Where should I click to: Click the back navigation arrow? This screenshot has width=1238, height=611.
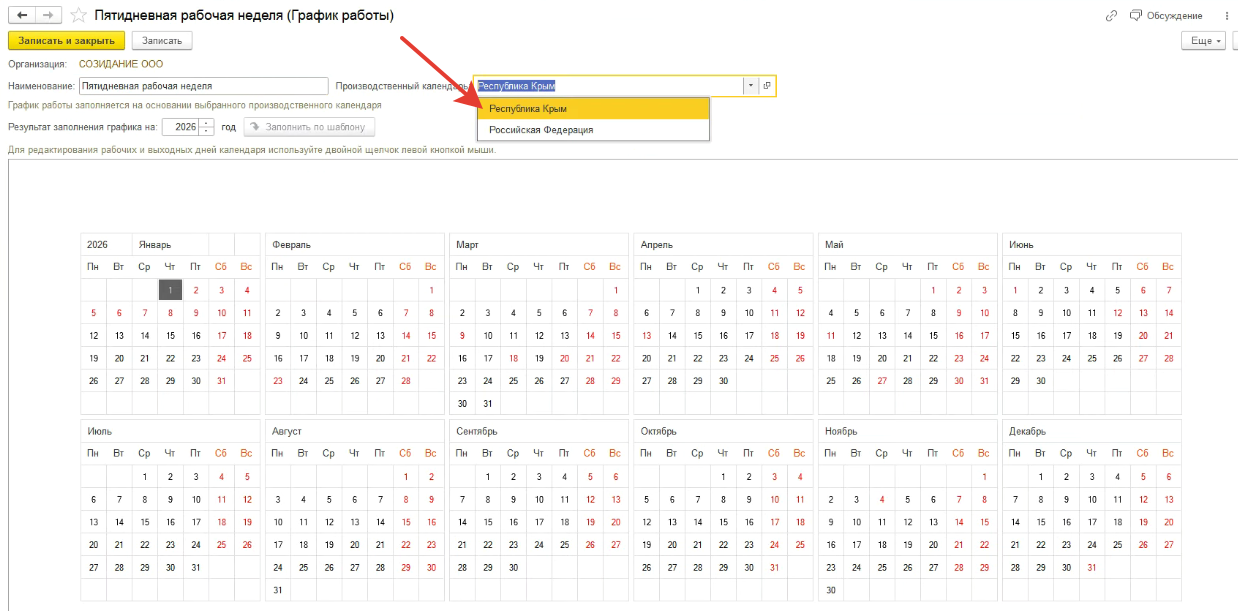point(22,15)
